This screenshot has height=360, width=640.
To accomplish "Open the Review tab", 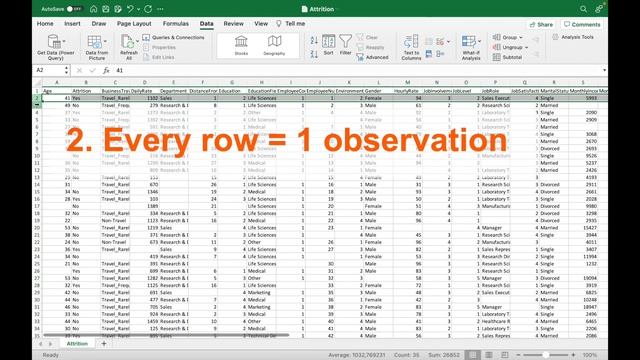I will (x=233, y=24).
